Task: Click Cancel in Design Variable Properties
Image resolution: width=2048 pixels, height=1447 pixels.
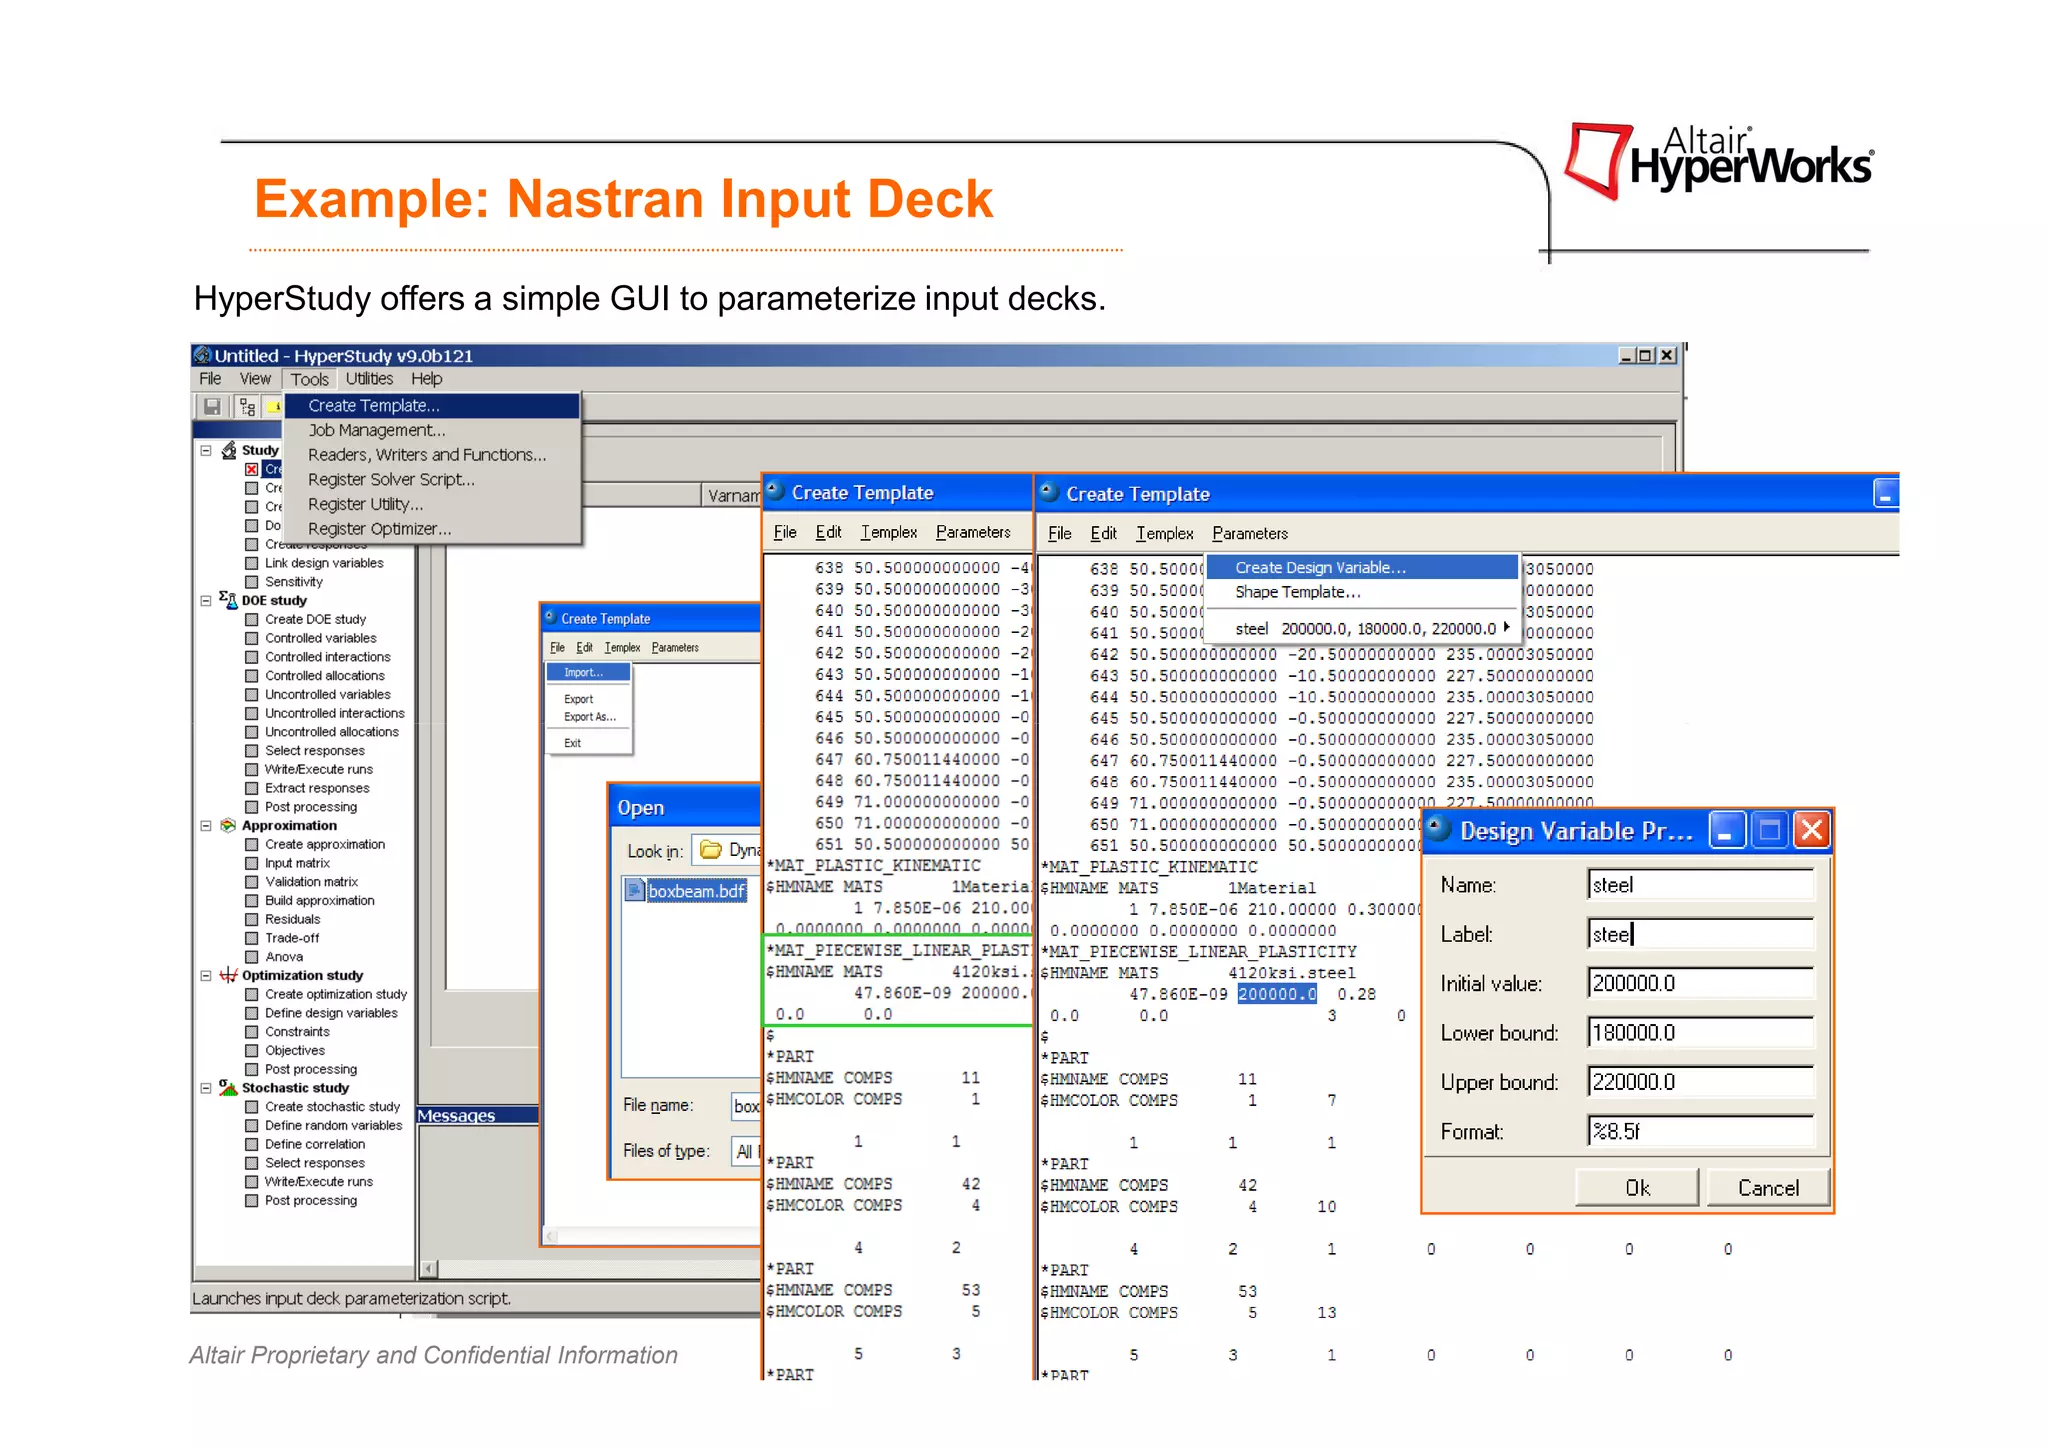Action: click(1768, 1187)
